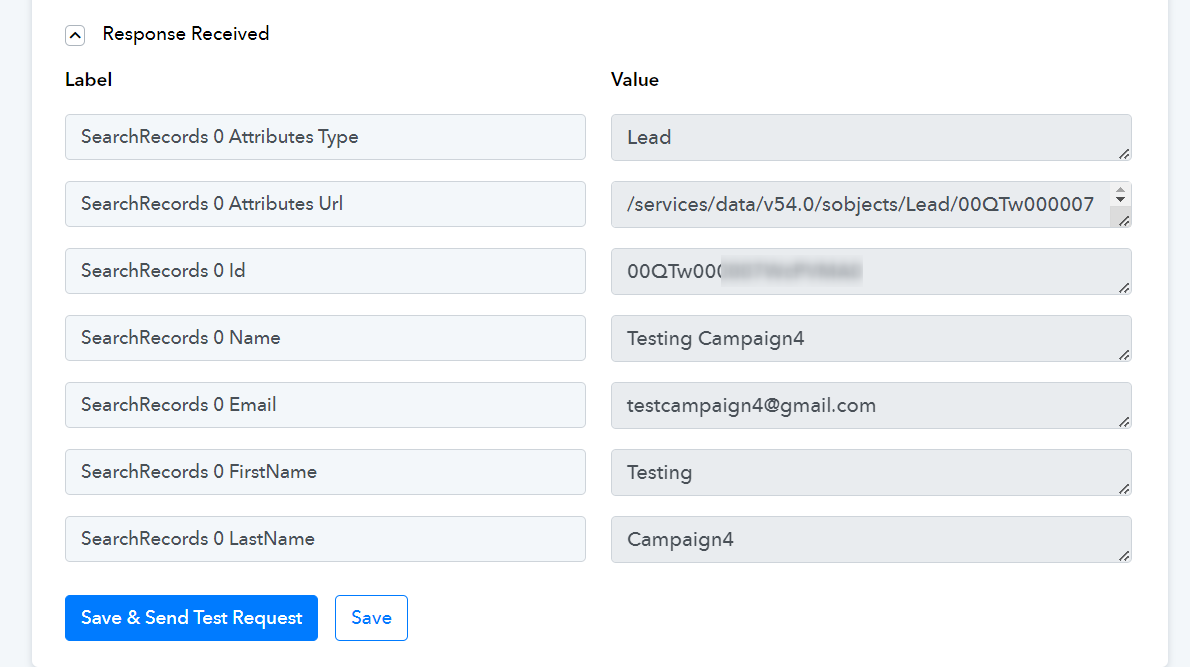Select the SearchRecords 0 Name label field

(326, 338)
